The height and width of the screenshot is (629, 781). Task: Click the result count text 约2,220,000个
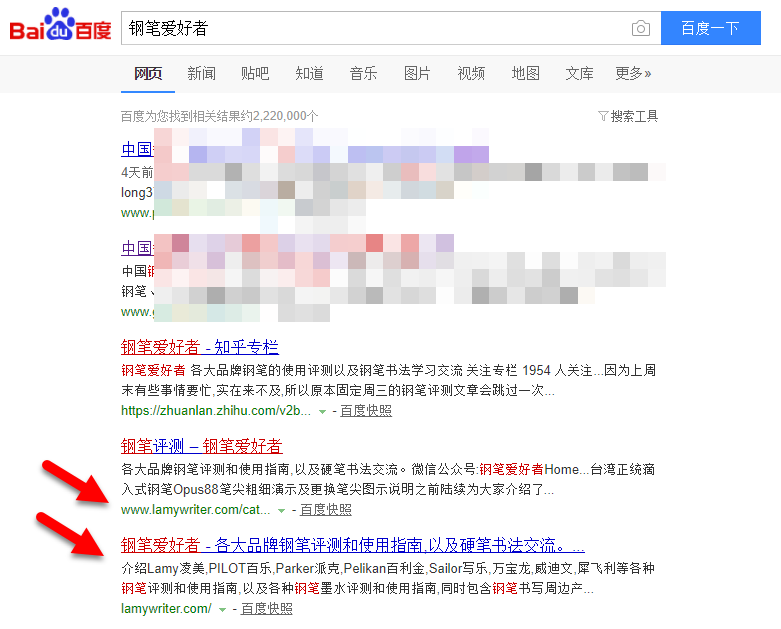[279, 116]
